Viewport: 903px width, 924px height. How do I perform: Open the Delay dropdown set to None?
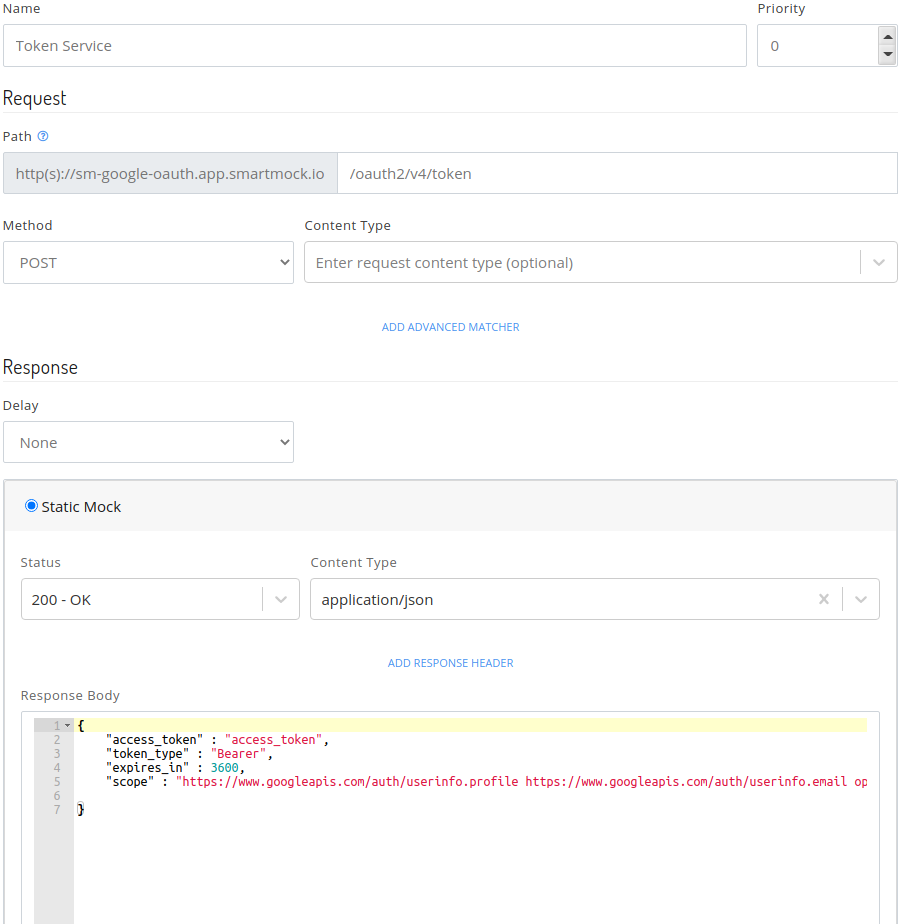(148, 441)
